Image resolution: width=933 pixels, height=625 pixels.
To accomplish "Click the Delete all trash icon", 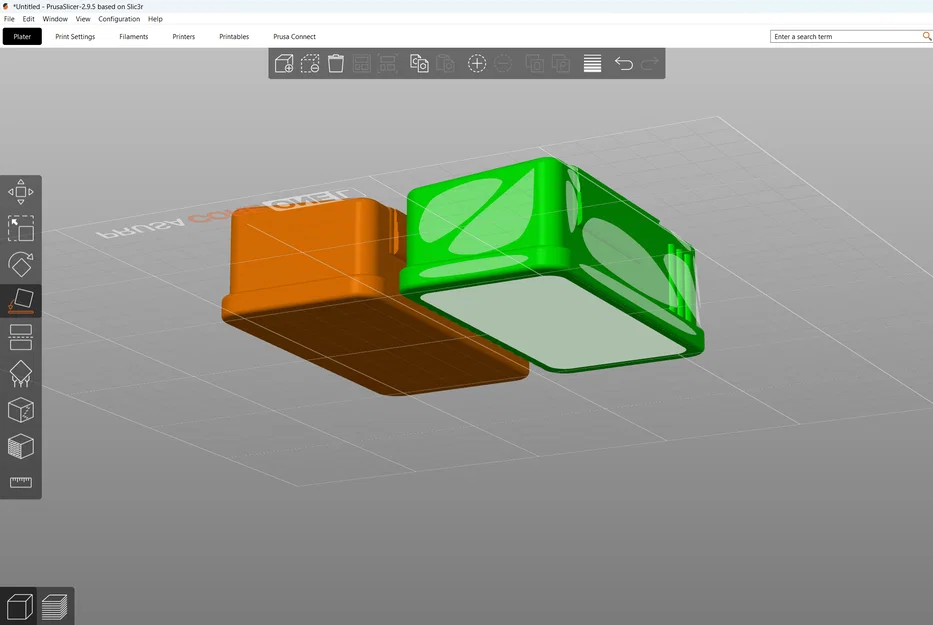I will click(x=336, y=63).
